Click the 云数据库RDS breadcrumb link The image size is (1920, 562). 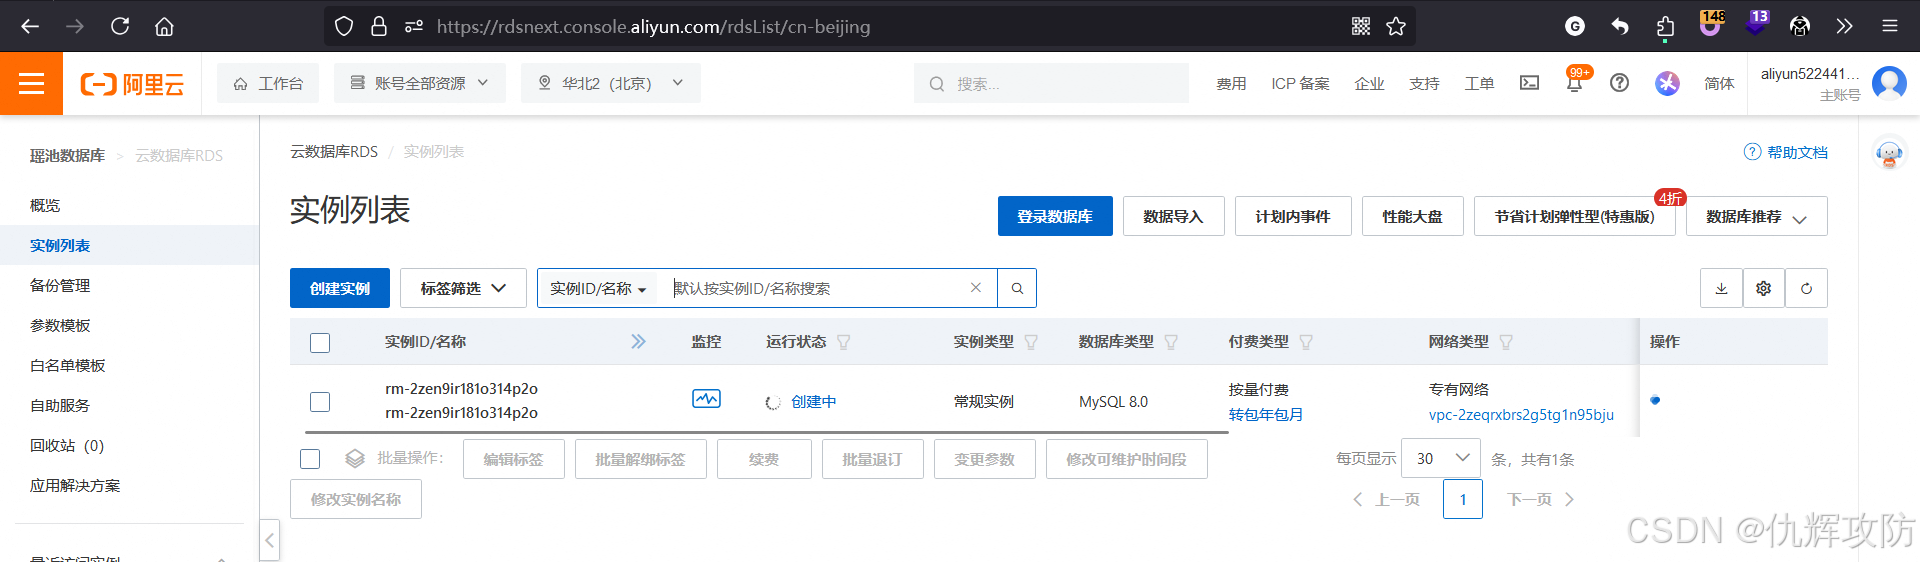pyautogui.click(x=334, y=152)
